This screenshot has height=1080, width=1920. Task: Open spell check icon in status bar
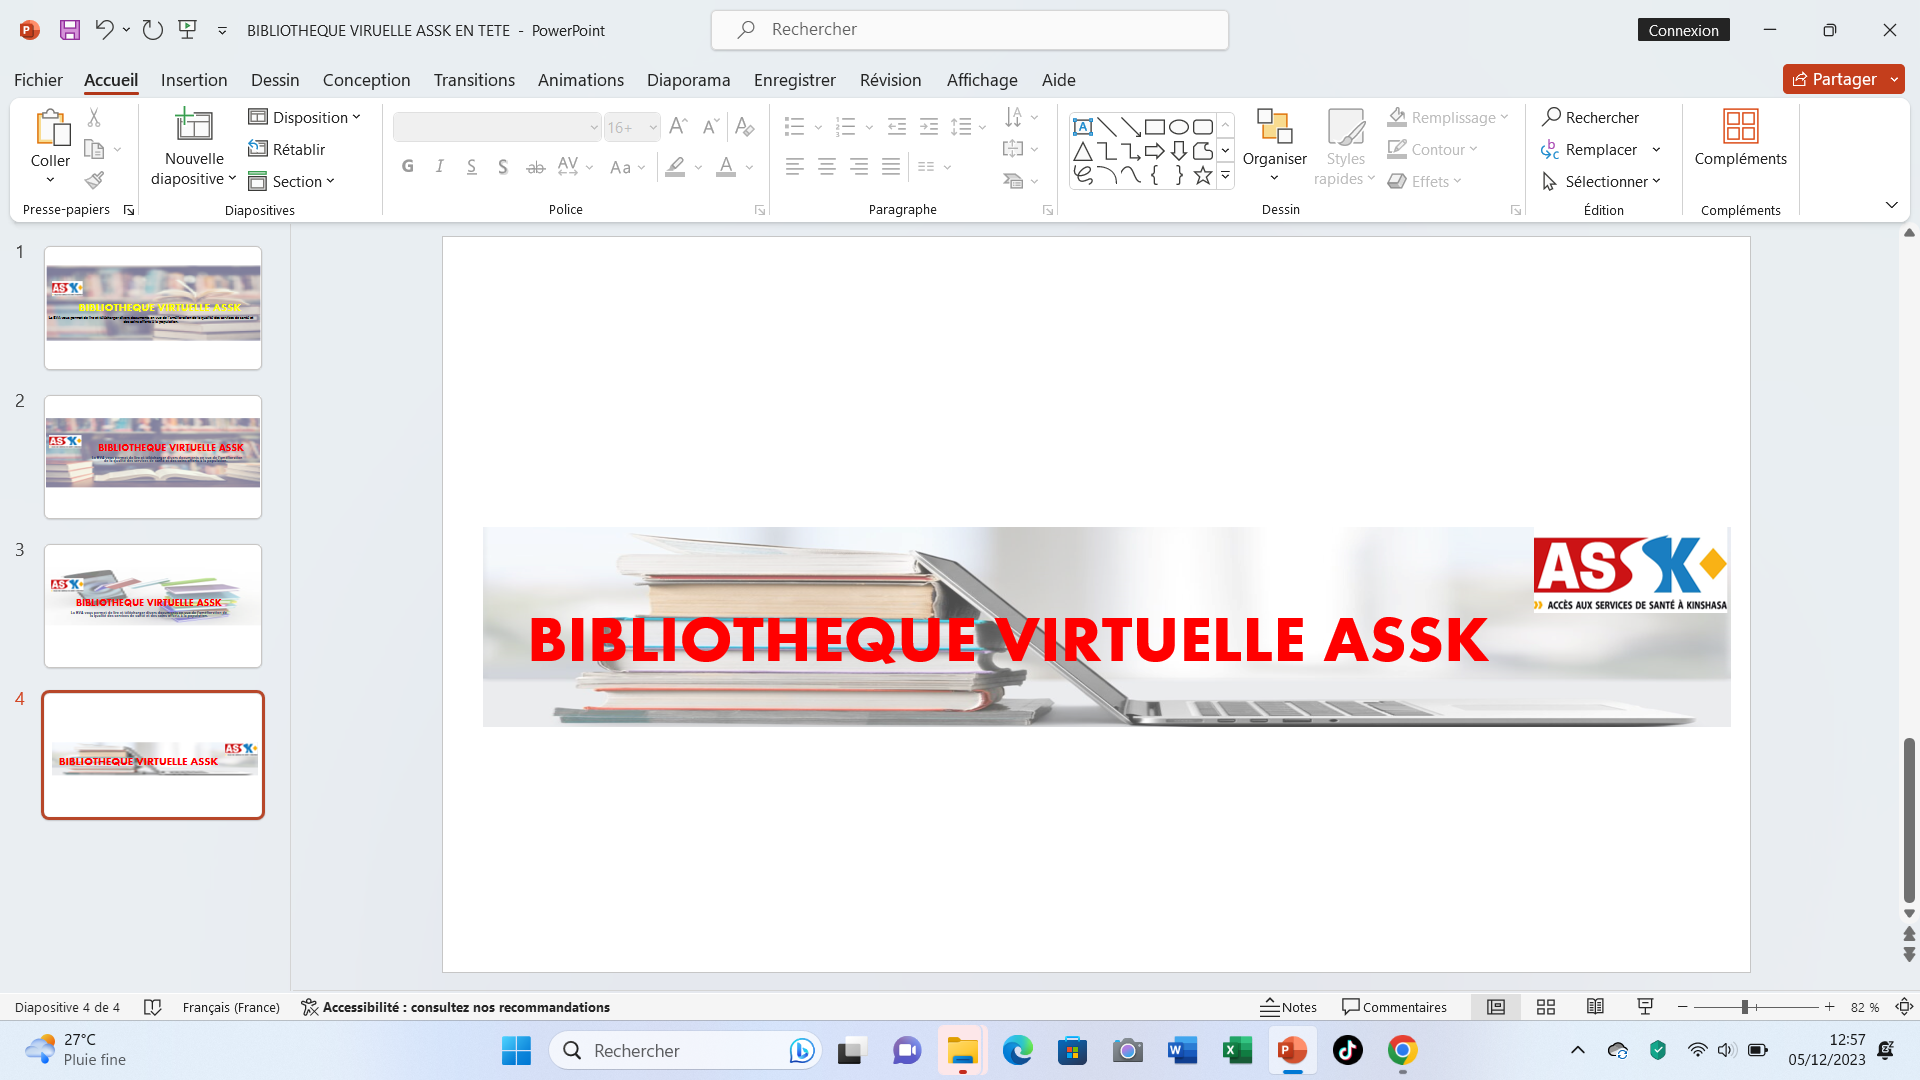click(x=152, y=1007)
